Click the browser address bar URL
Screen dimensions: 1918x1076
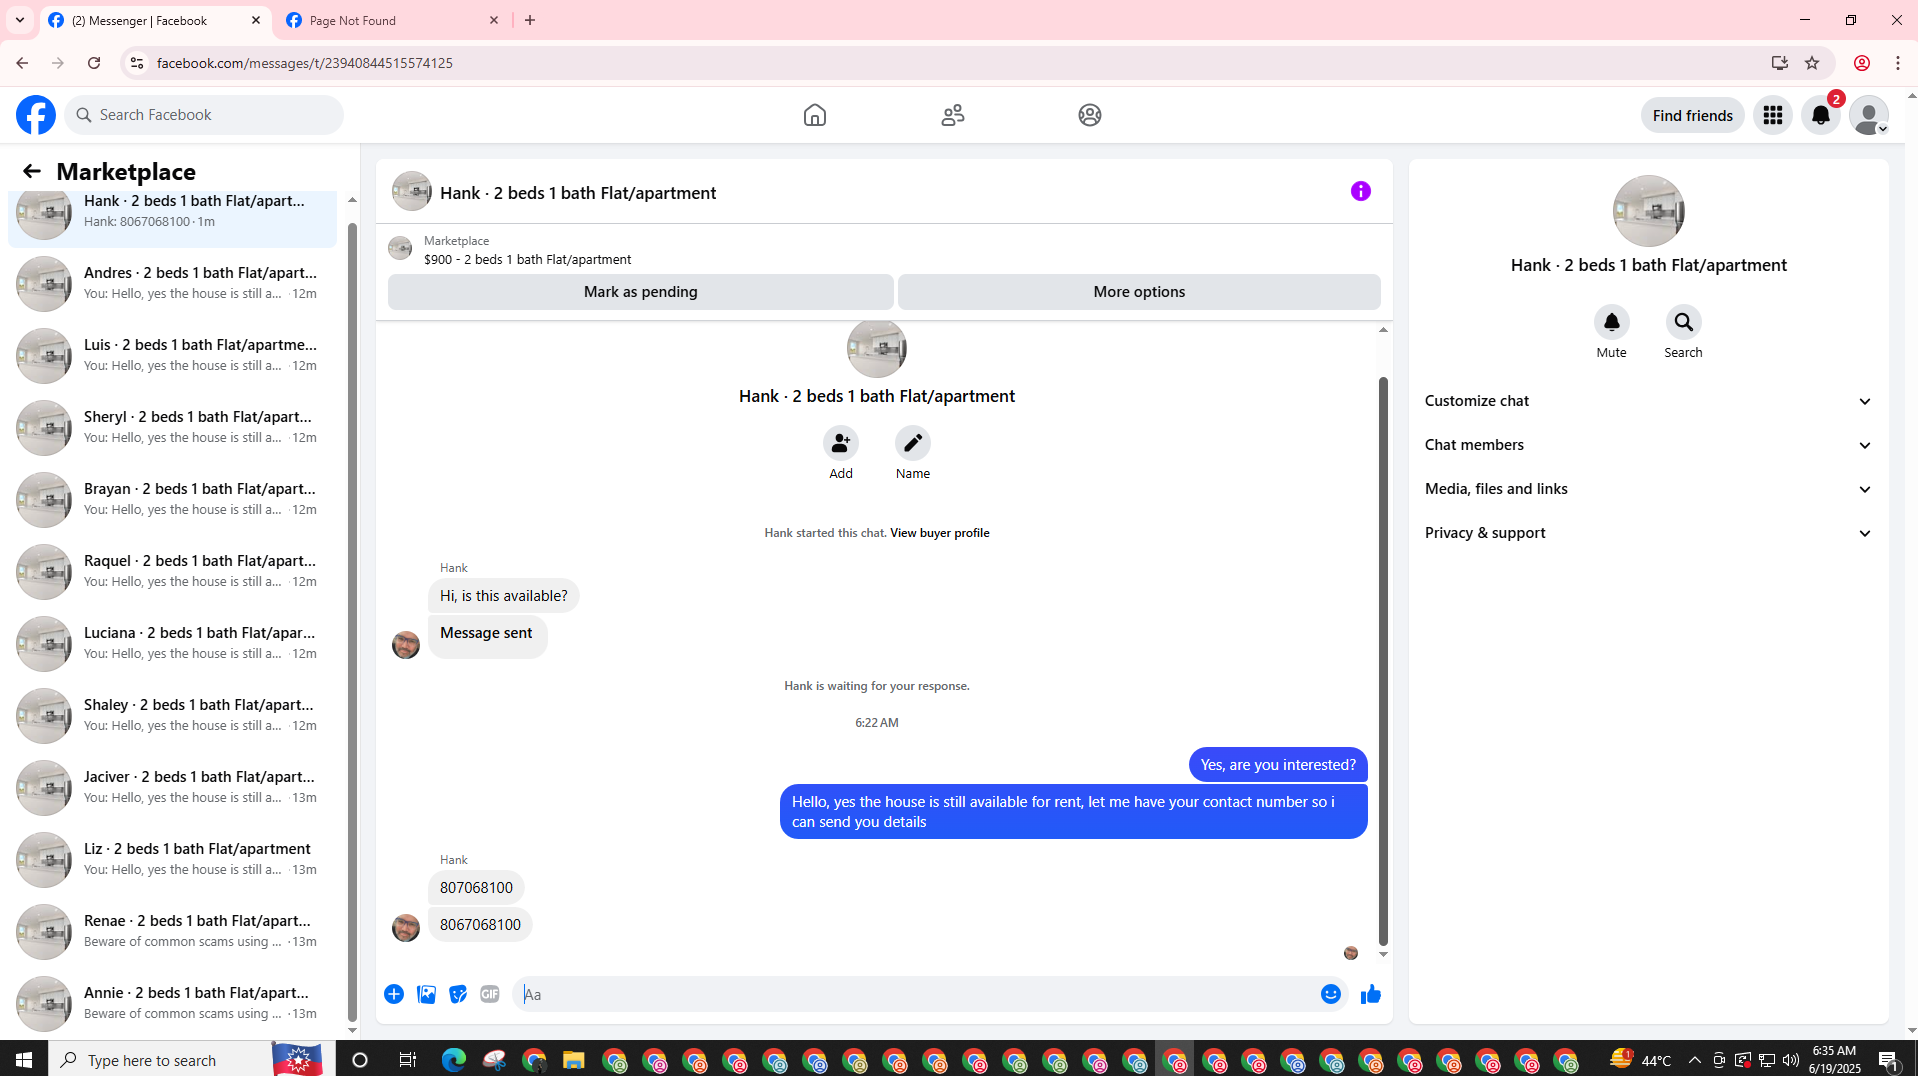304,63
